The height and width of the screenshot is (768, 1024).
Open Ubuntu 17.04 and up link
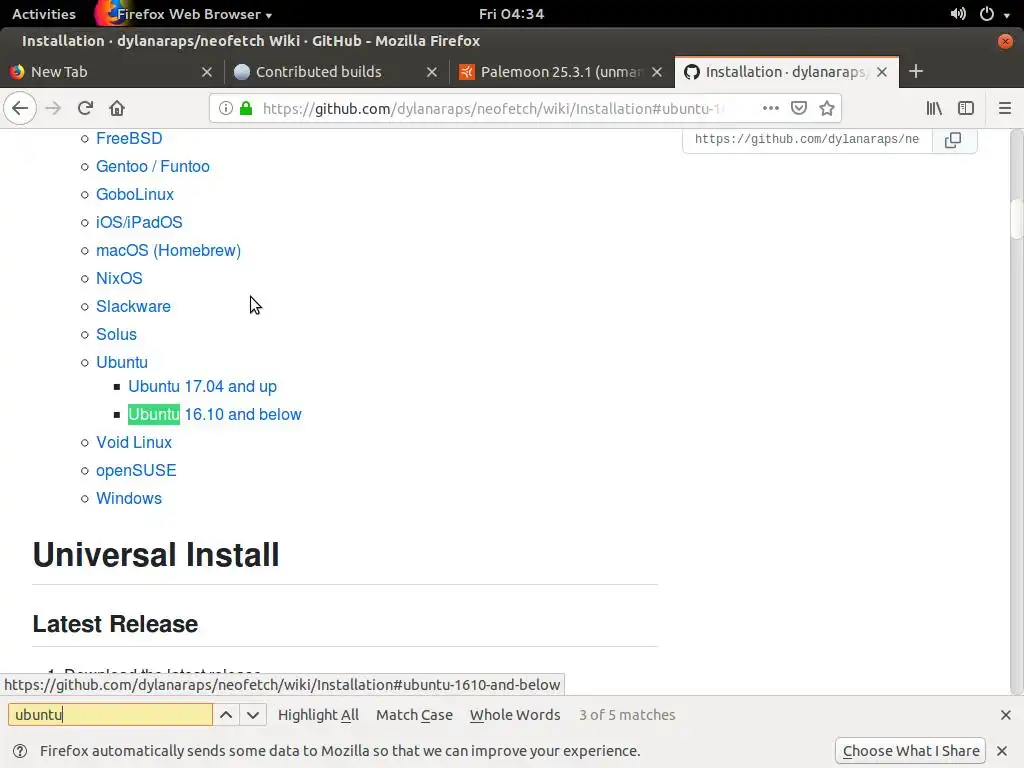pyautogui.click(x=202, y=387)
